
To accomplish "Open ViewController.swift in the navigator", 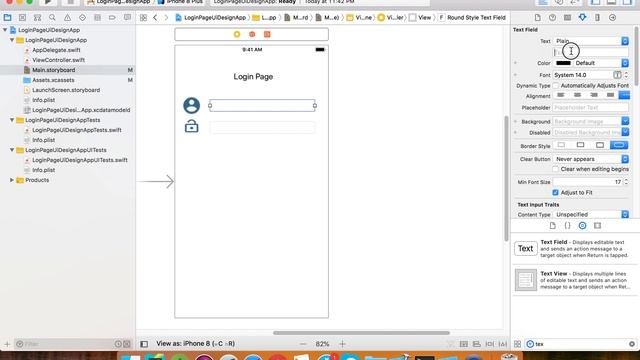I will [58, 60].
